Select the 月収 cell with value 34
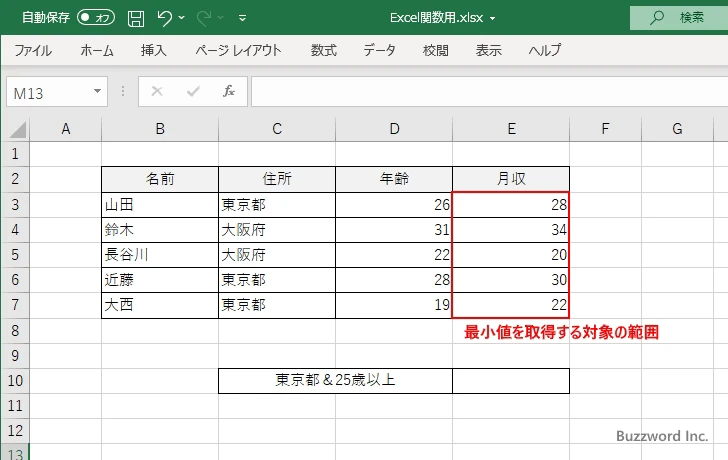This screenshot has width=728, height=460. pyautogui.click(x=511, y=230)
